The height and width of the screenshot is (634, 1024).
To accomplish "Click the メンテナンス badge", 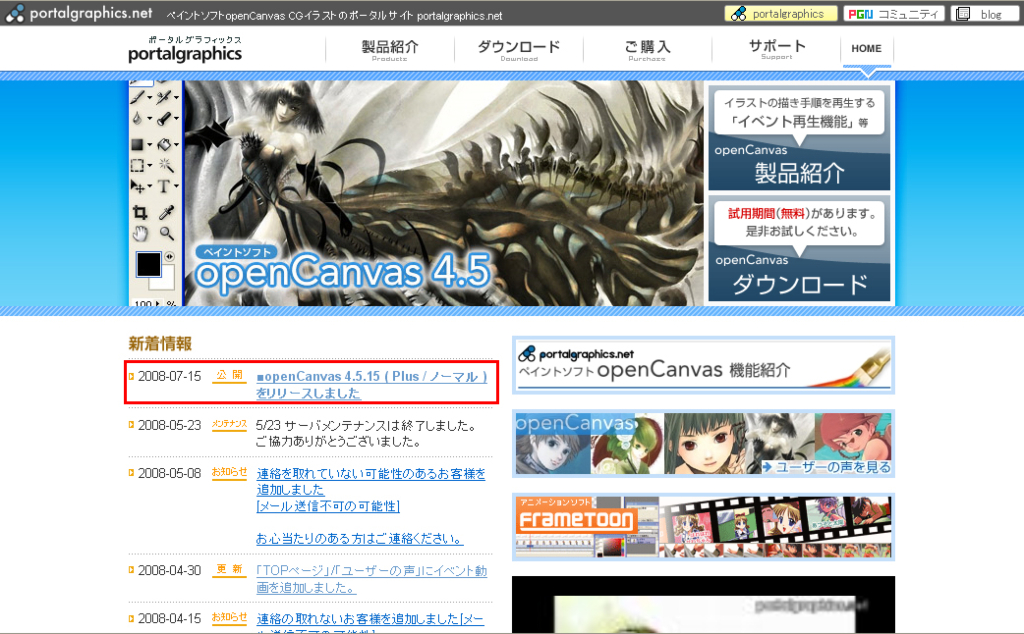I will click(x=229, y=424).
